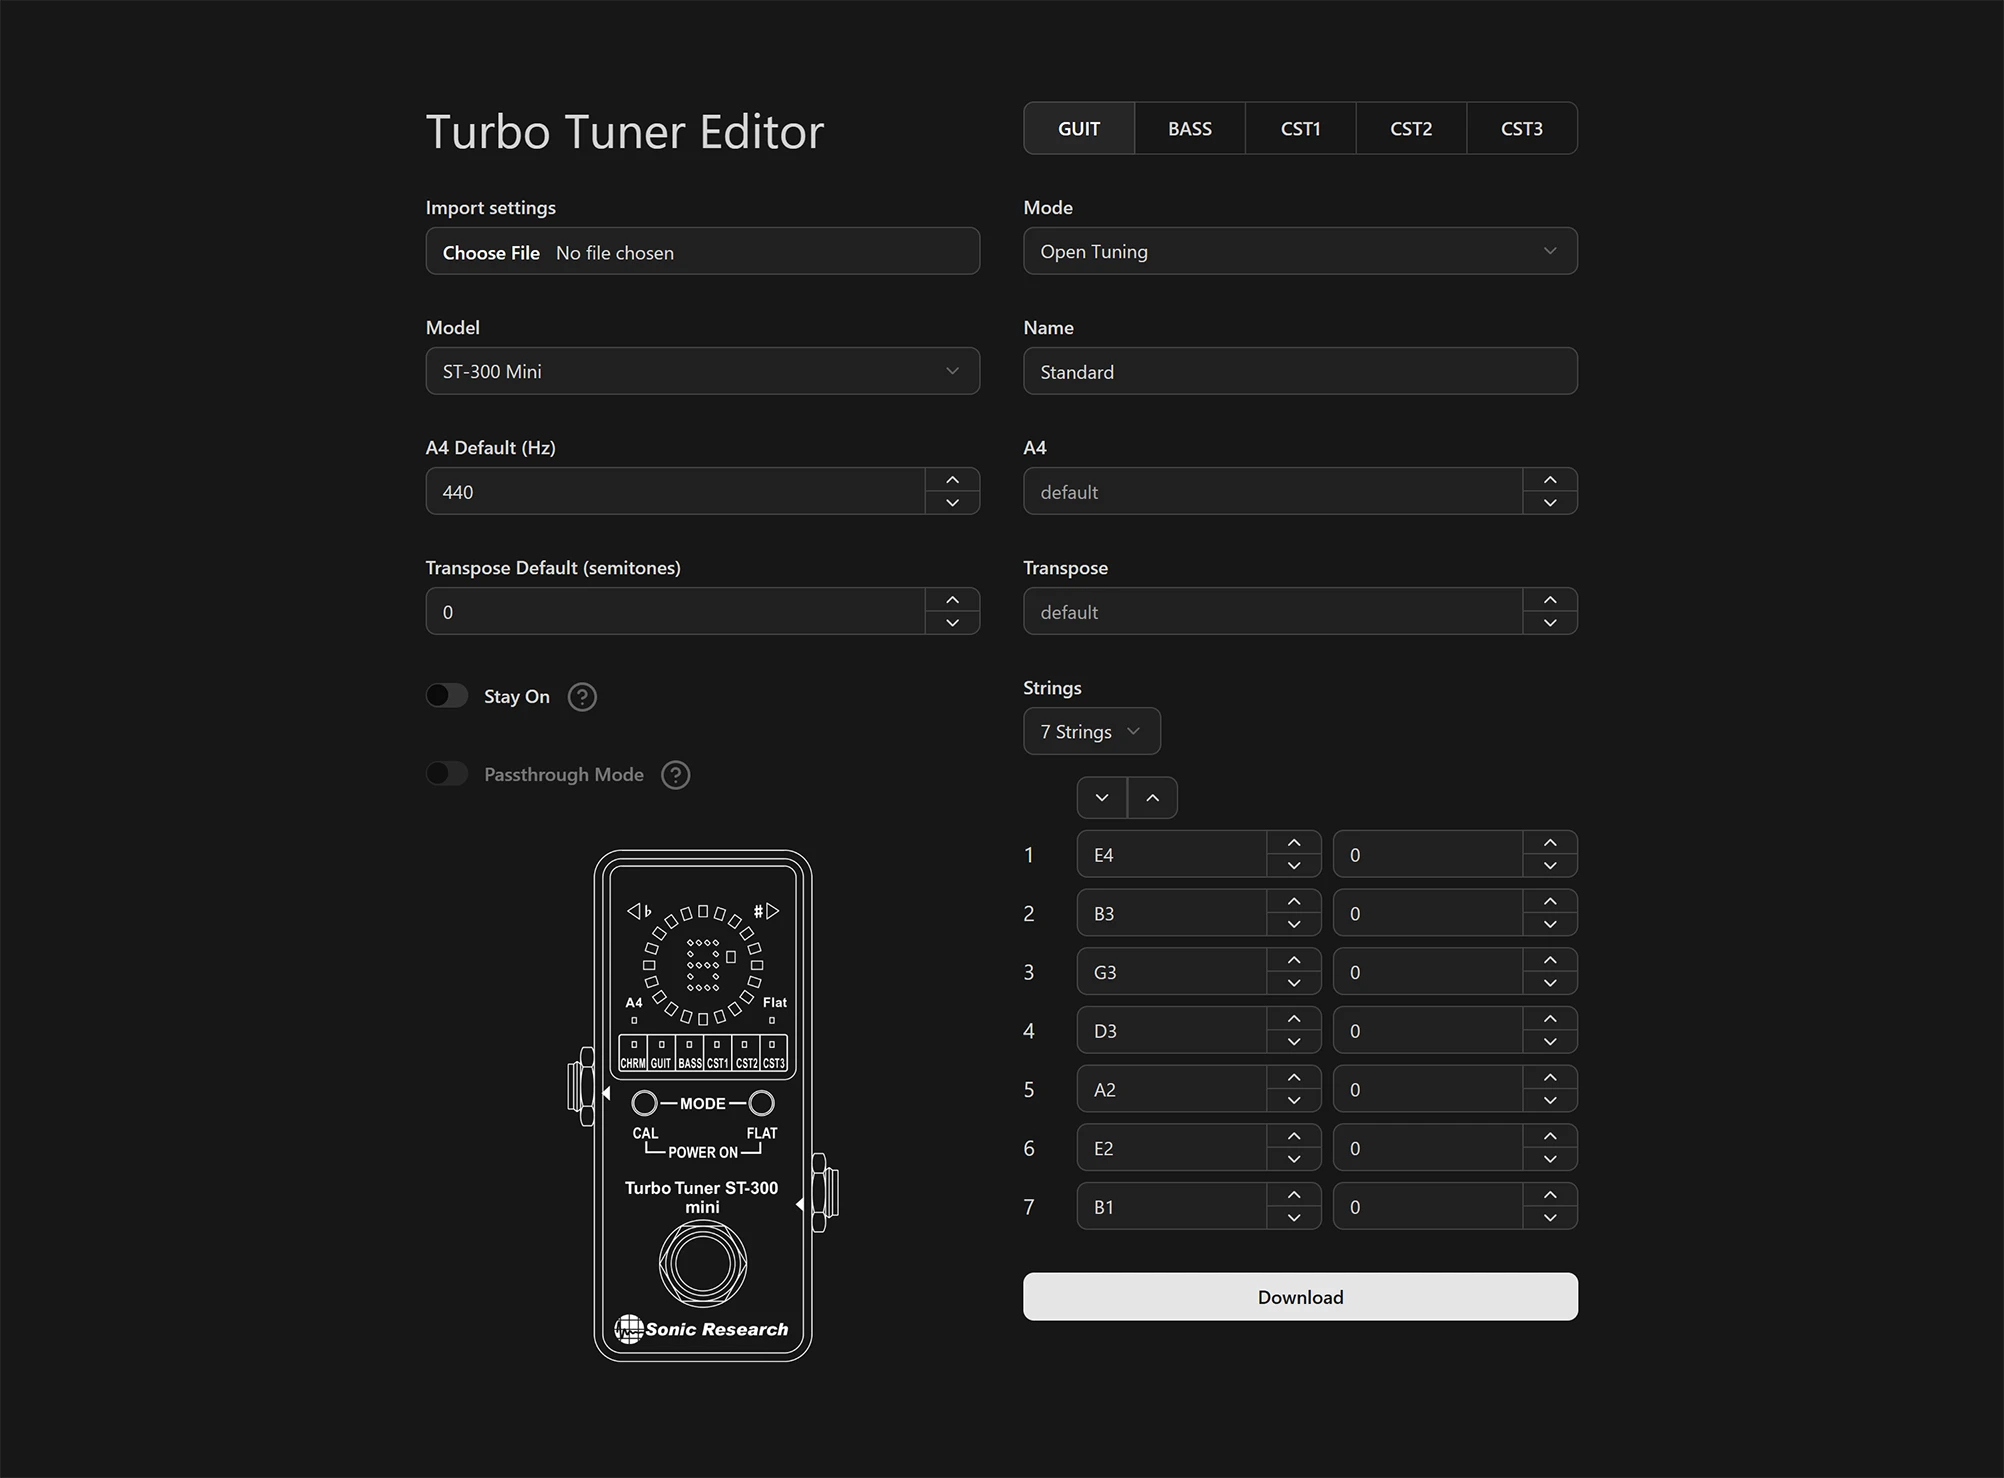Viewport: 2004px width, 1478px height.
Task: Increase preset A4 value
Action: click(1550, 480)
